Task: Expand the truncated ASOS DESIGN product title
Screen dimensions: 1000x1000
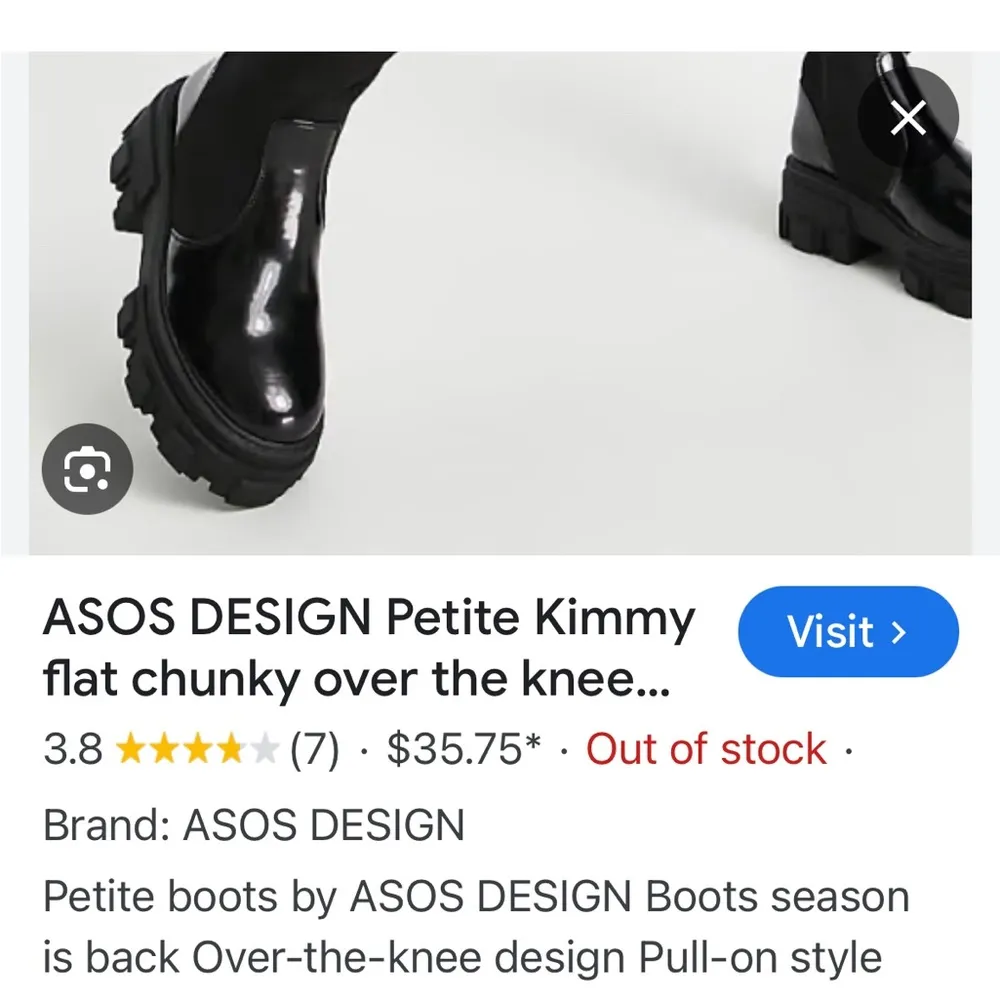Action: (x=370, y=648)
